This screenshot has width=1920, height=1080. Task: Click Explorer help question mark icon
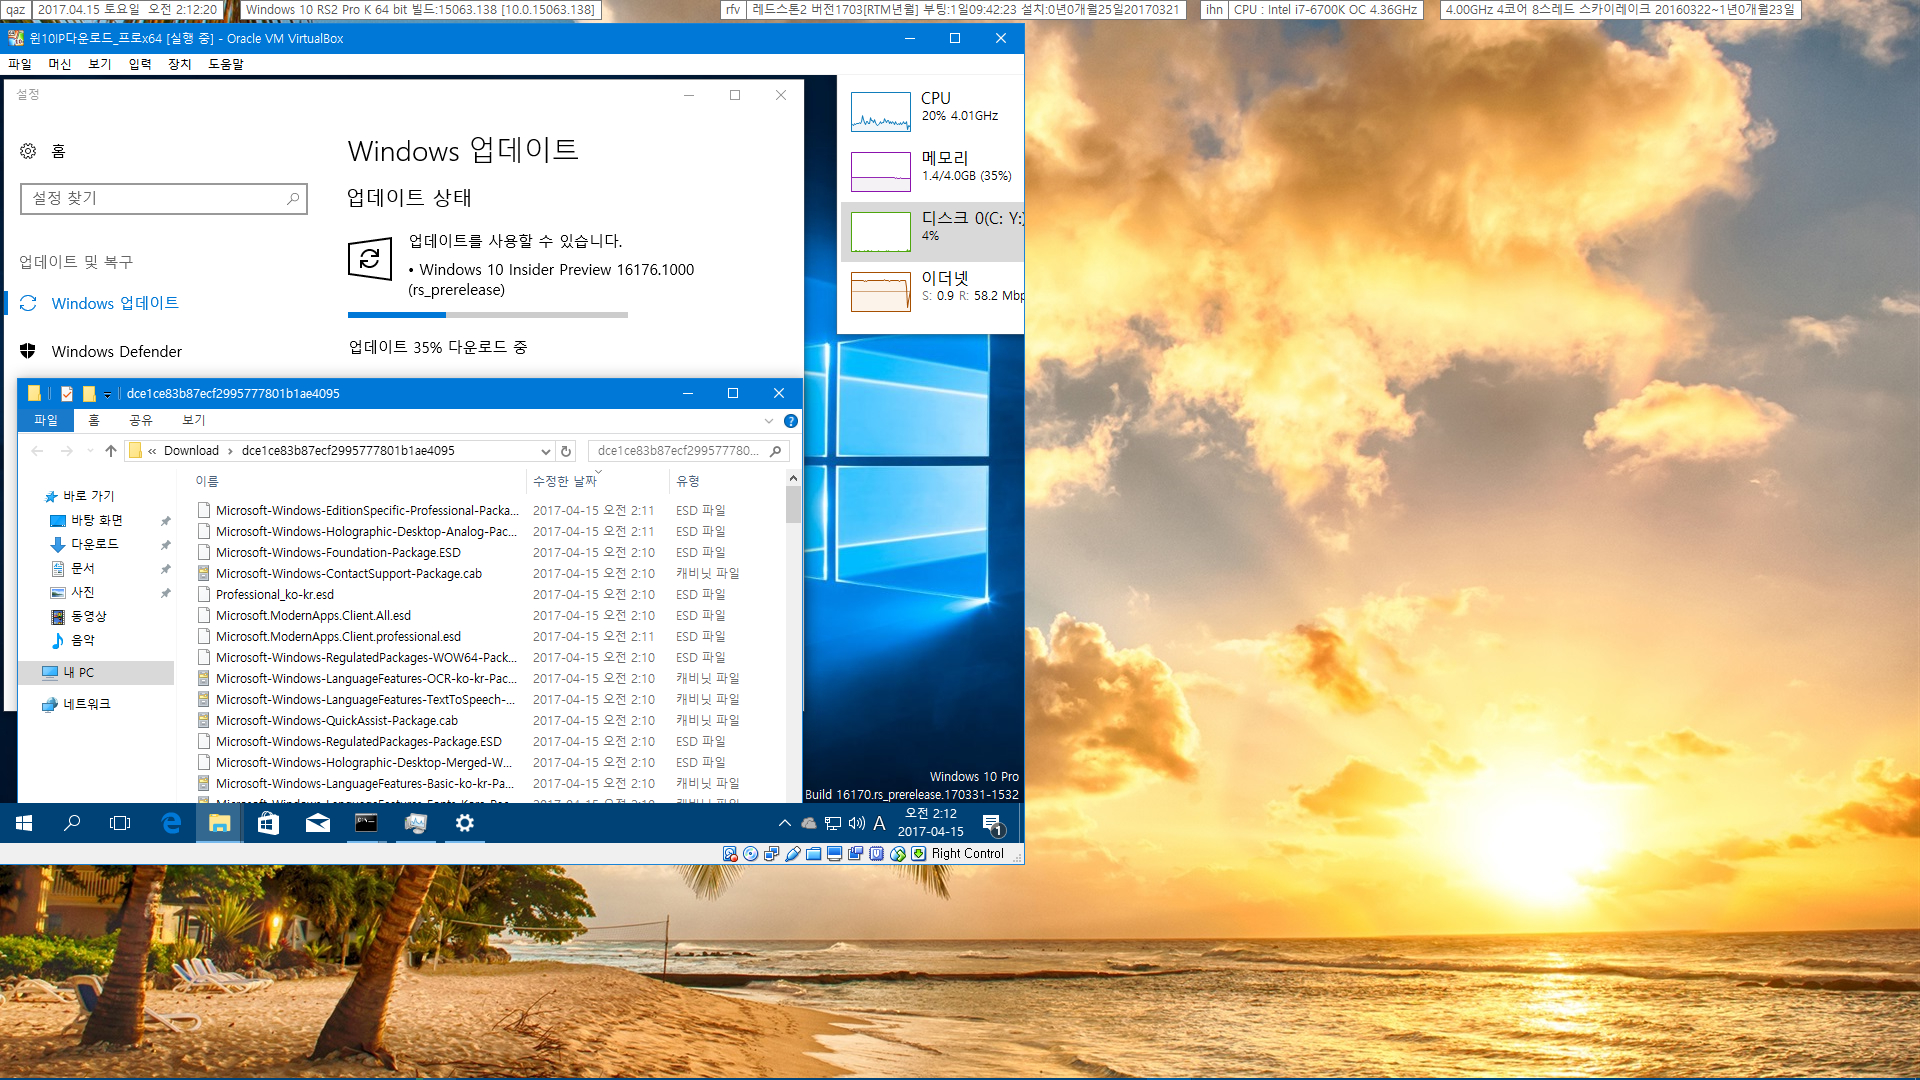point(791,421)
